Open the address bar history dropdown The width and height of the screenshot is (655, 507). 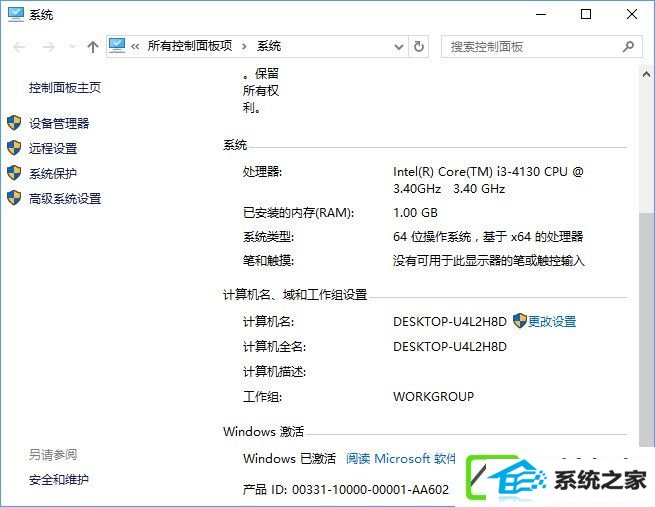click(x=399, y=47)
